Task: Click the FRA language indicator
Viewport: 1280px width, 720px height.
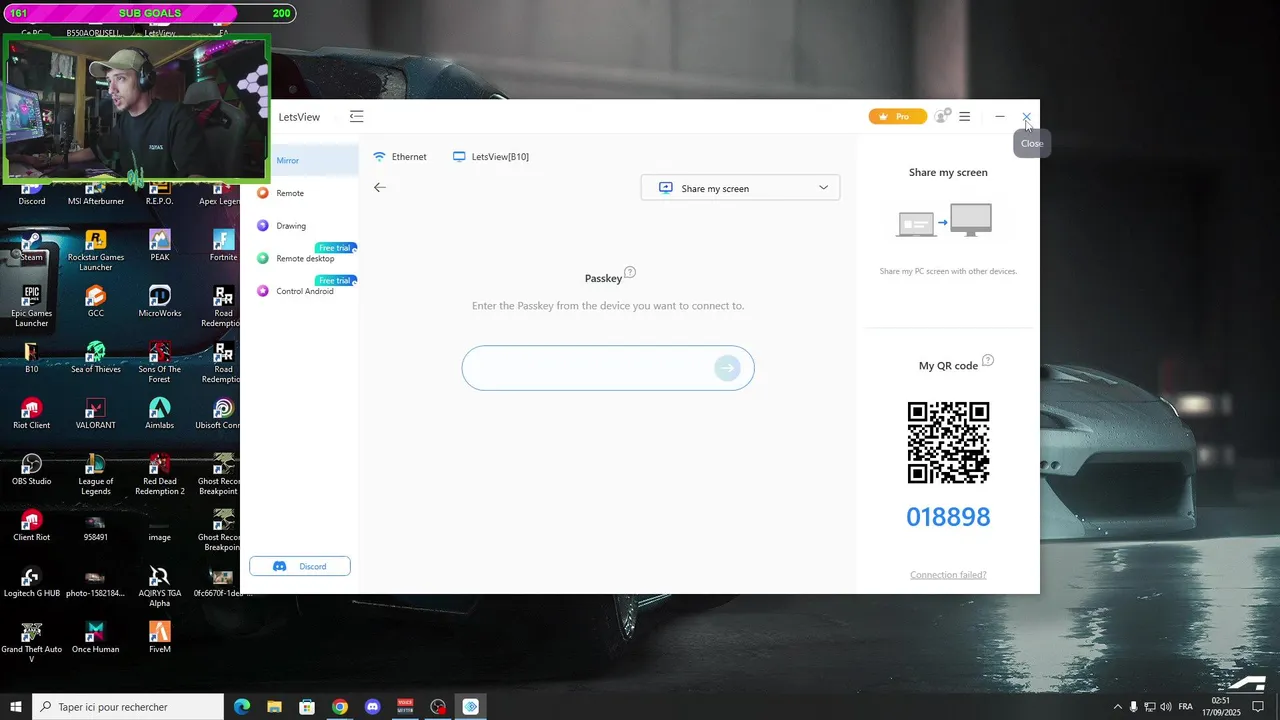Action: (x=1186, y=707)
